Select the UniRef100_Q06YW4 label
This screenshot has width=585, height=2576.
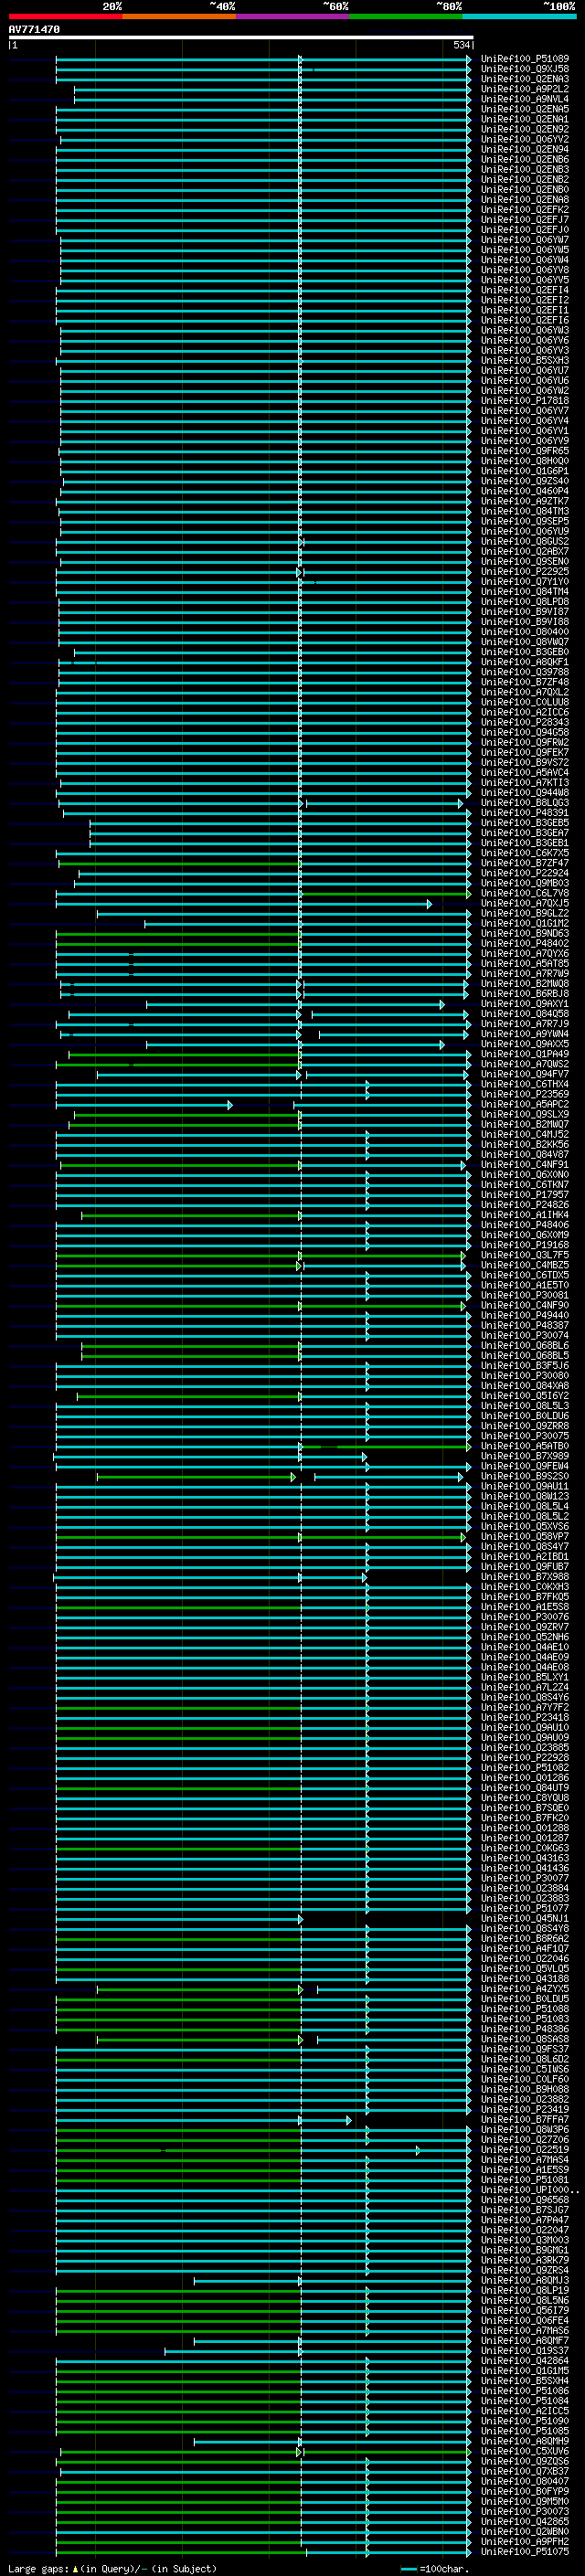coord(525,260)
